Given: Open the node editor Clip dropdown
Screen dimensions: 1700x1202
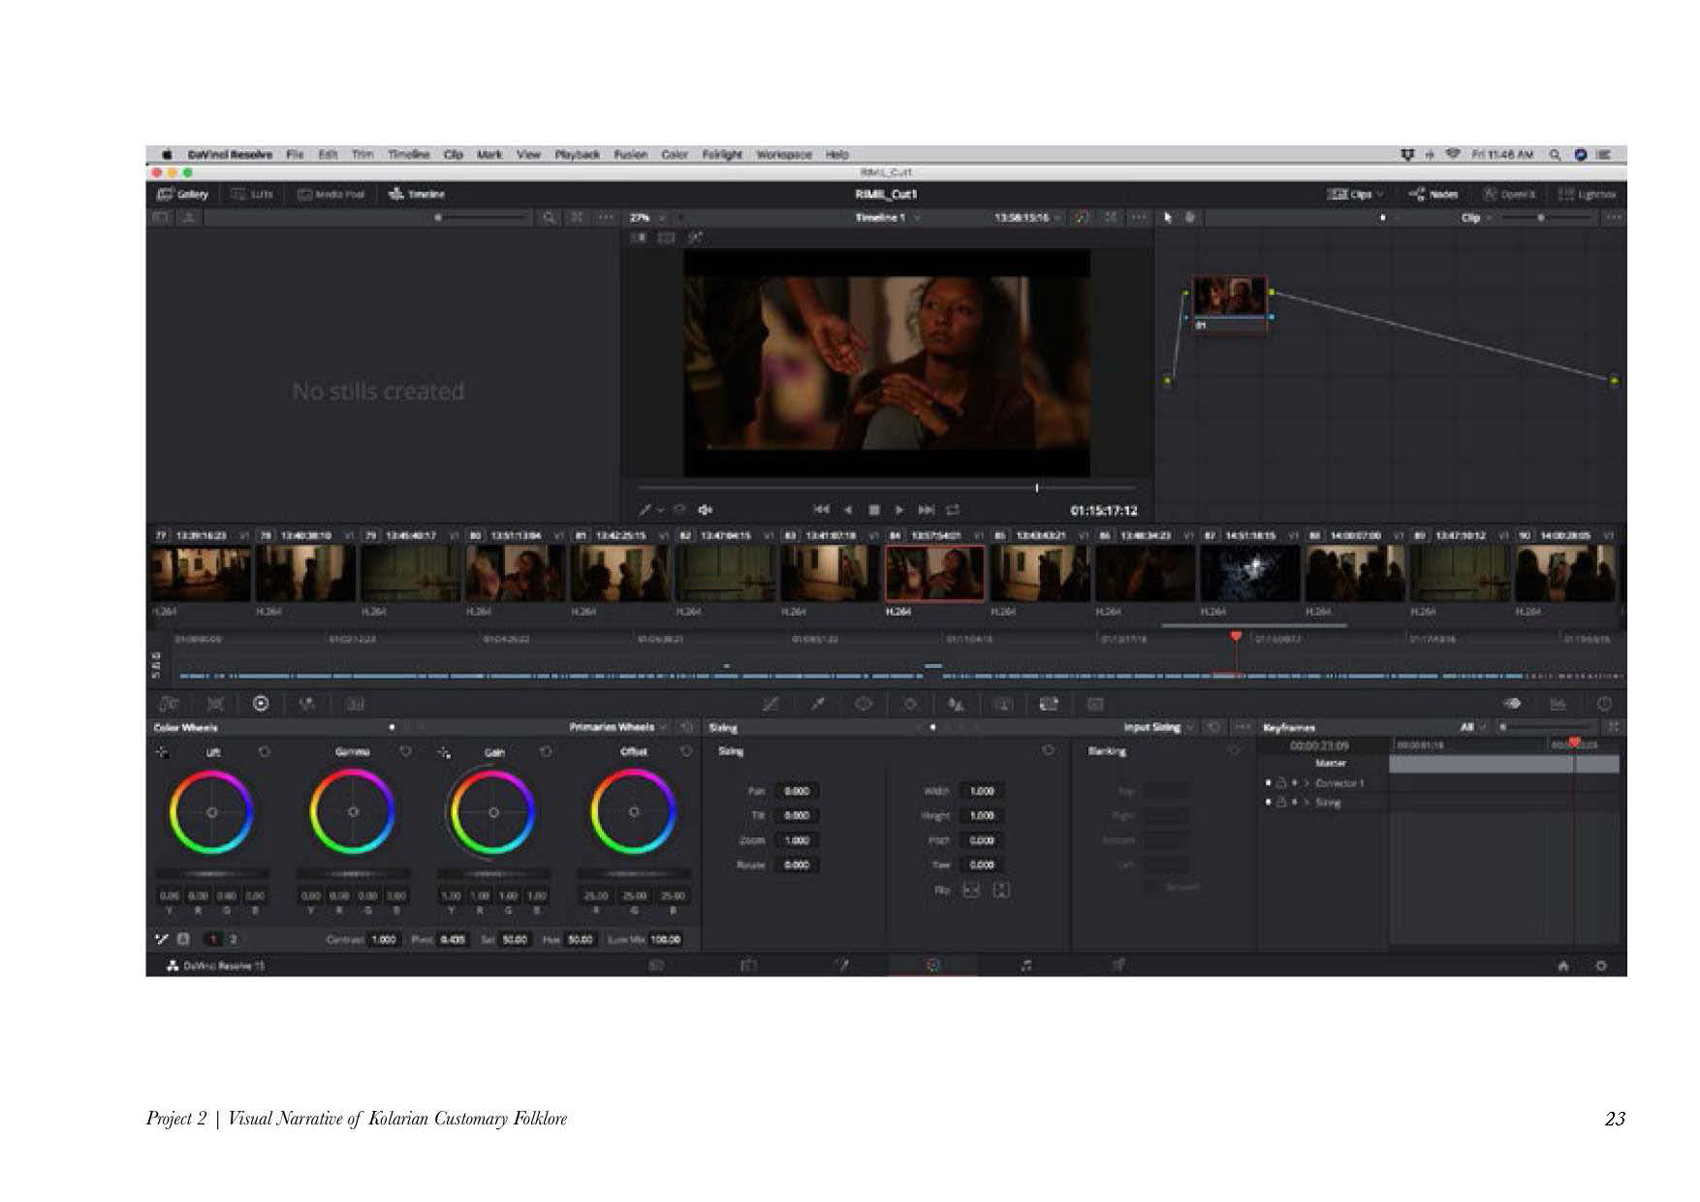Looking at the screenshot, I should (1476, 217).
